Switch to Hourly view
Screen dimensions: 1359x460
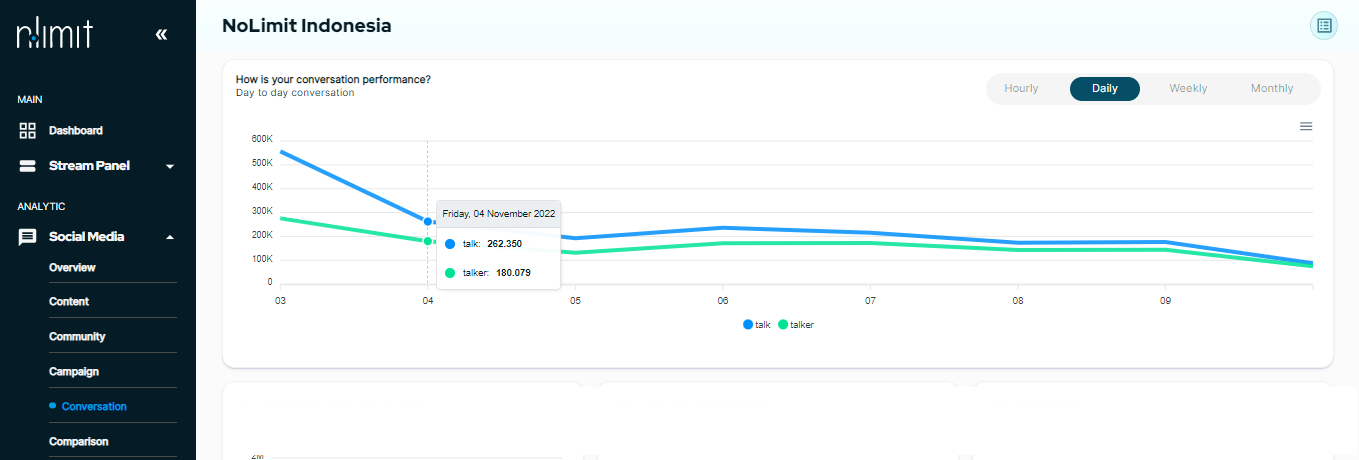(1021, 88)
